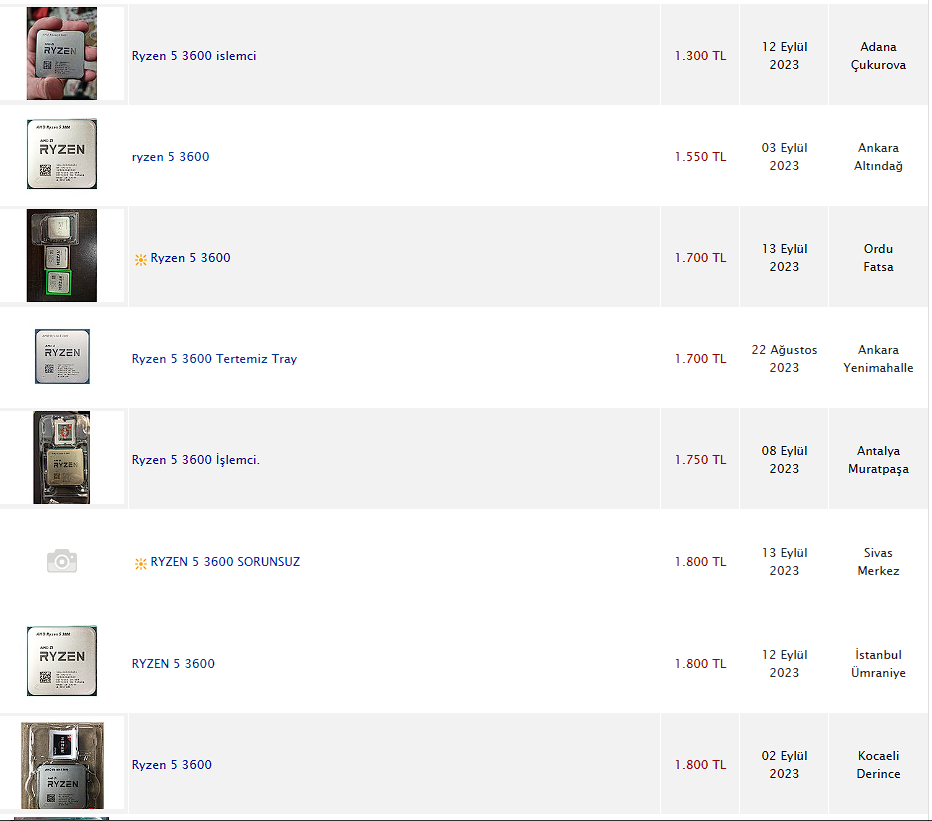This screenshot has width=932, height=821.
Task: Open thumbnail of hand-held Ryzen 5 3600 islemci
Action: click(x=62, y=54)
